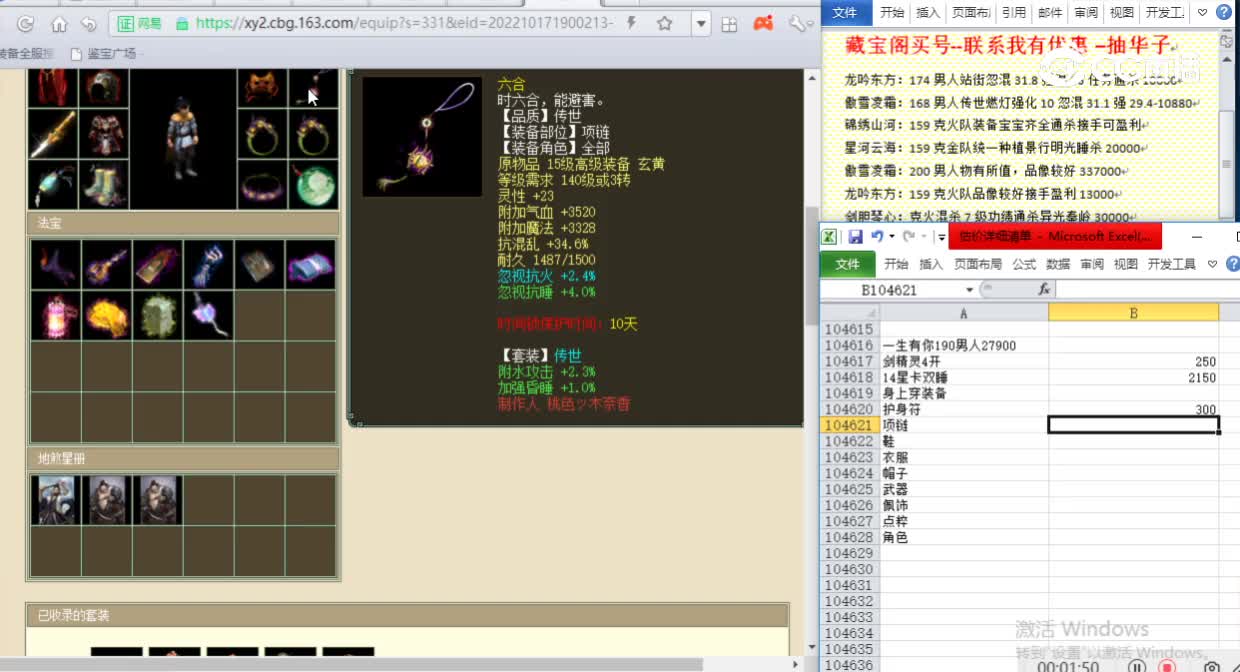
Task: Reload the browser page
Action: pyautogui.click(x=26, y=24)
